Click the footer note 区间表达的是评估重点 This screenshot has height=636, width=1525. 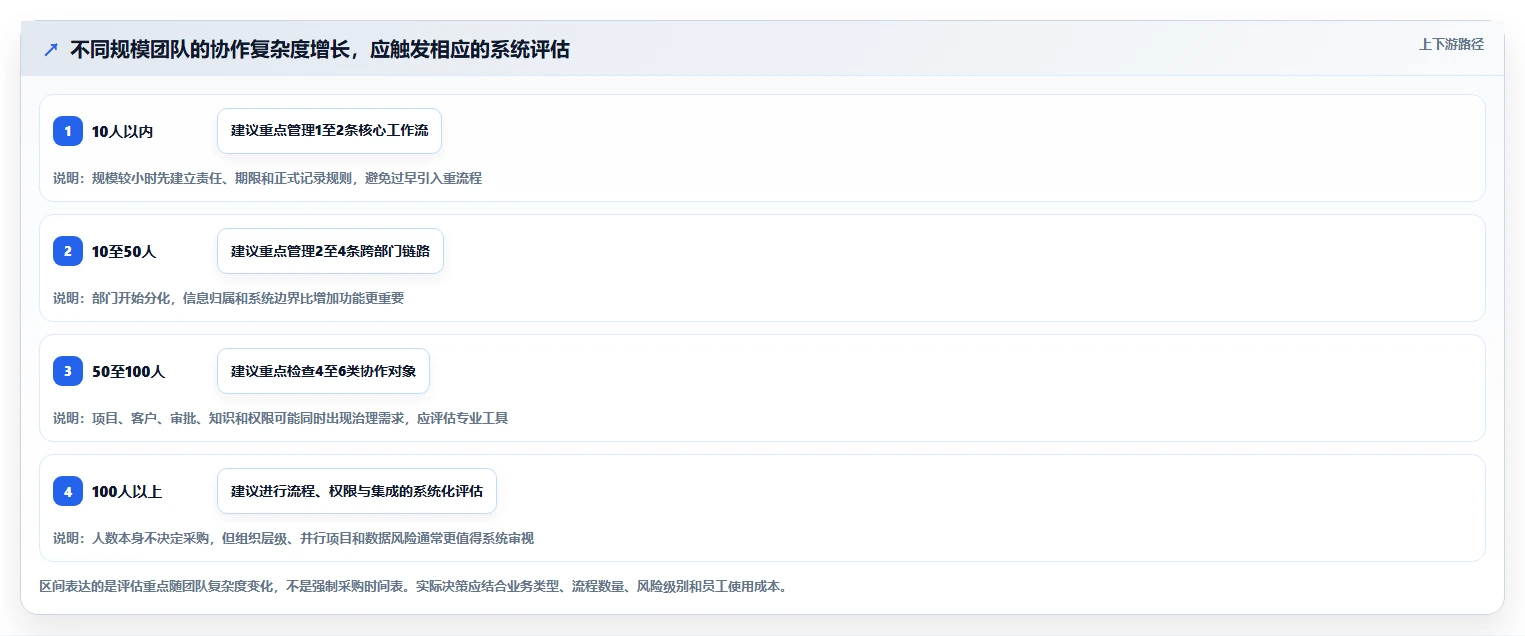[x=414, y=586]
